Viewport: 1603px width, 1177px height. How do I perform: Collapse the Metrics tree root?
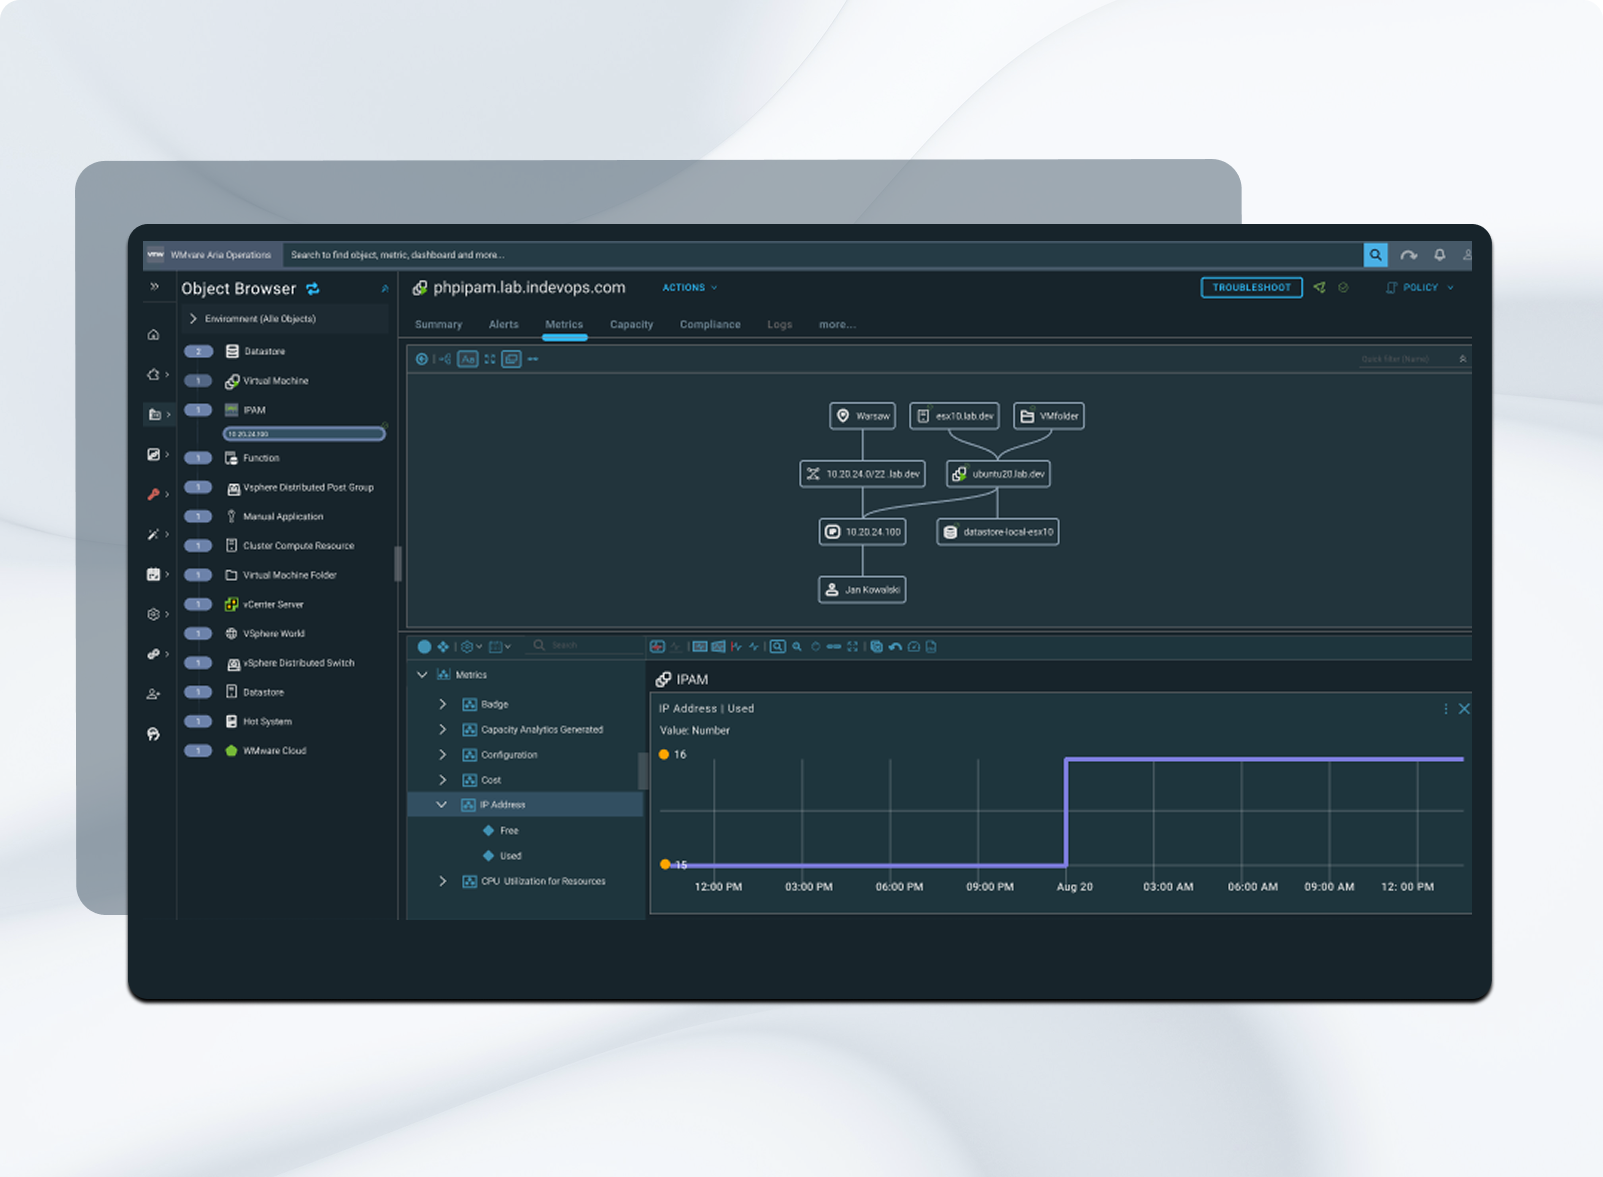(422, 675)
